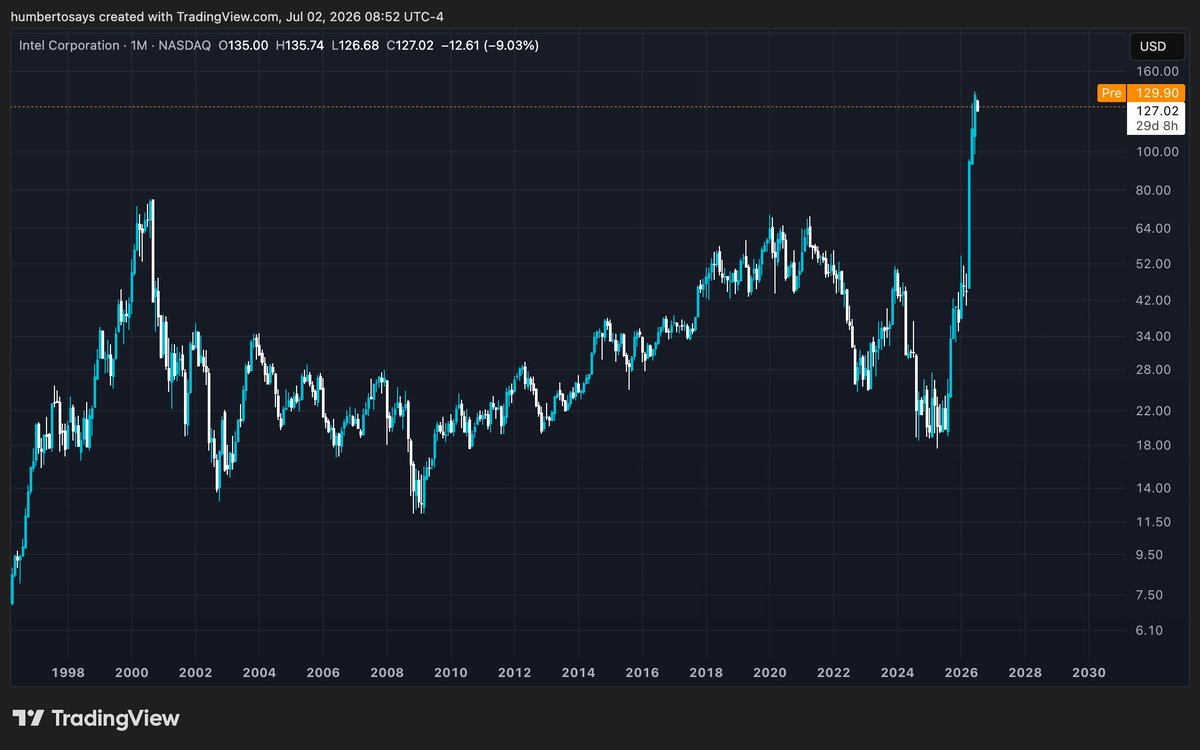Click the 29d 8h countdown label
Screen dimensions: 1200x750
[x=1155, y=125]
